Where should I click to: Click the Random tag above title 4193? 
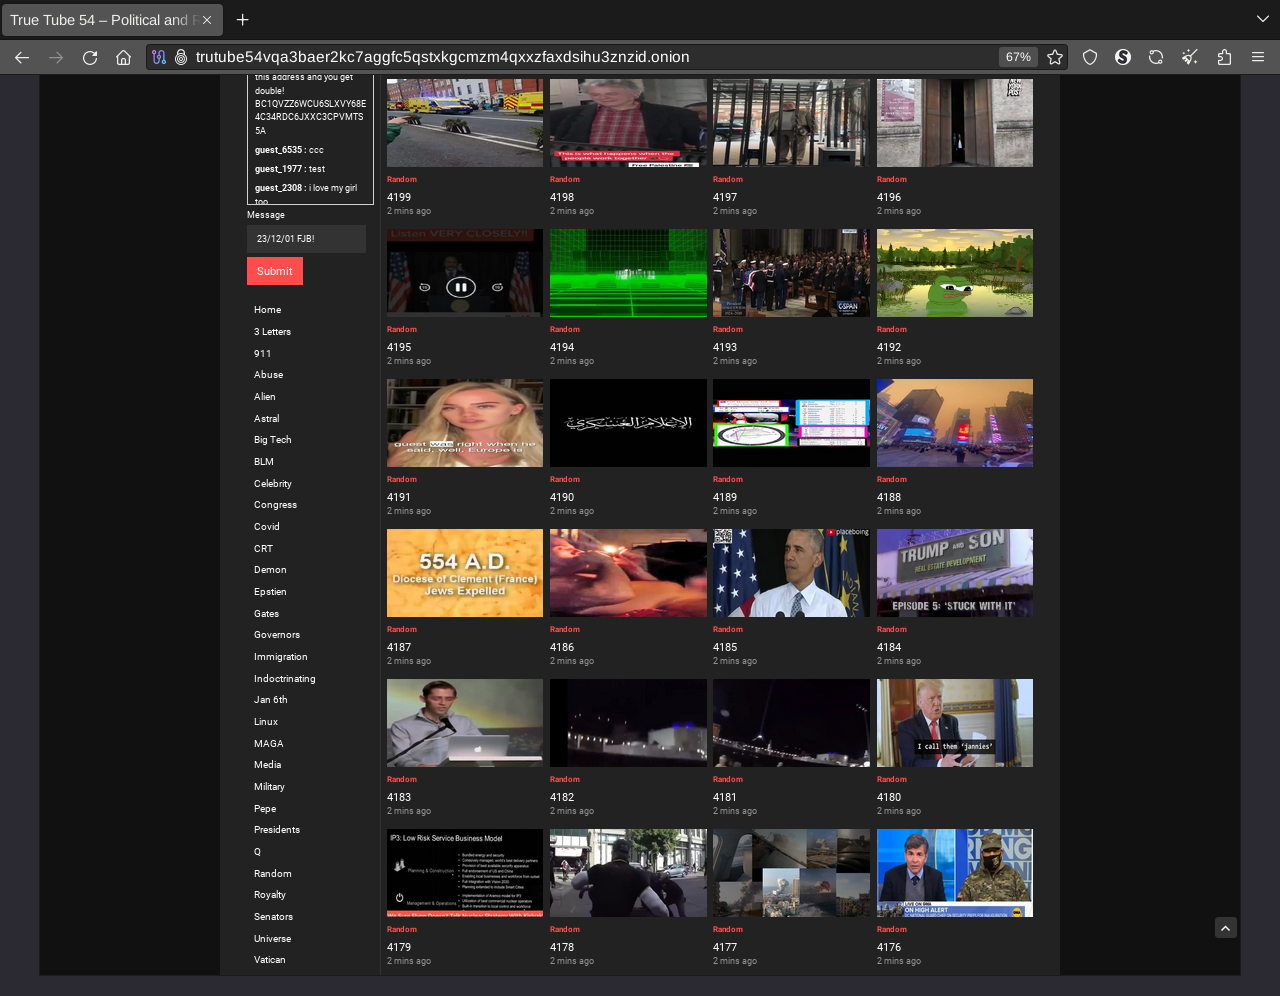tap(728, 329)
